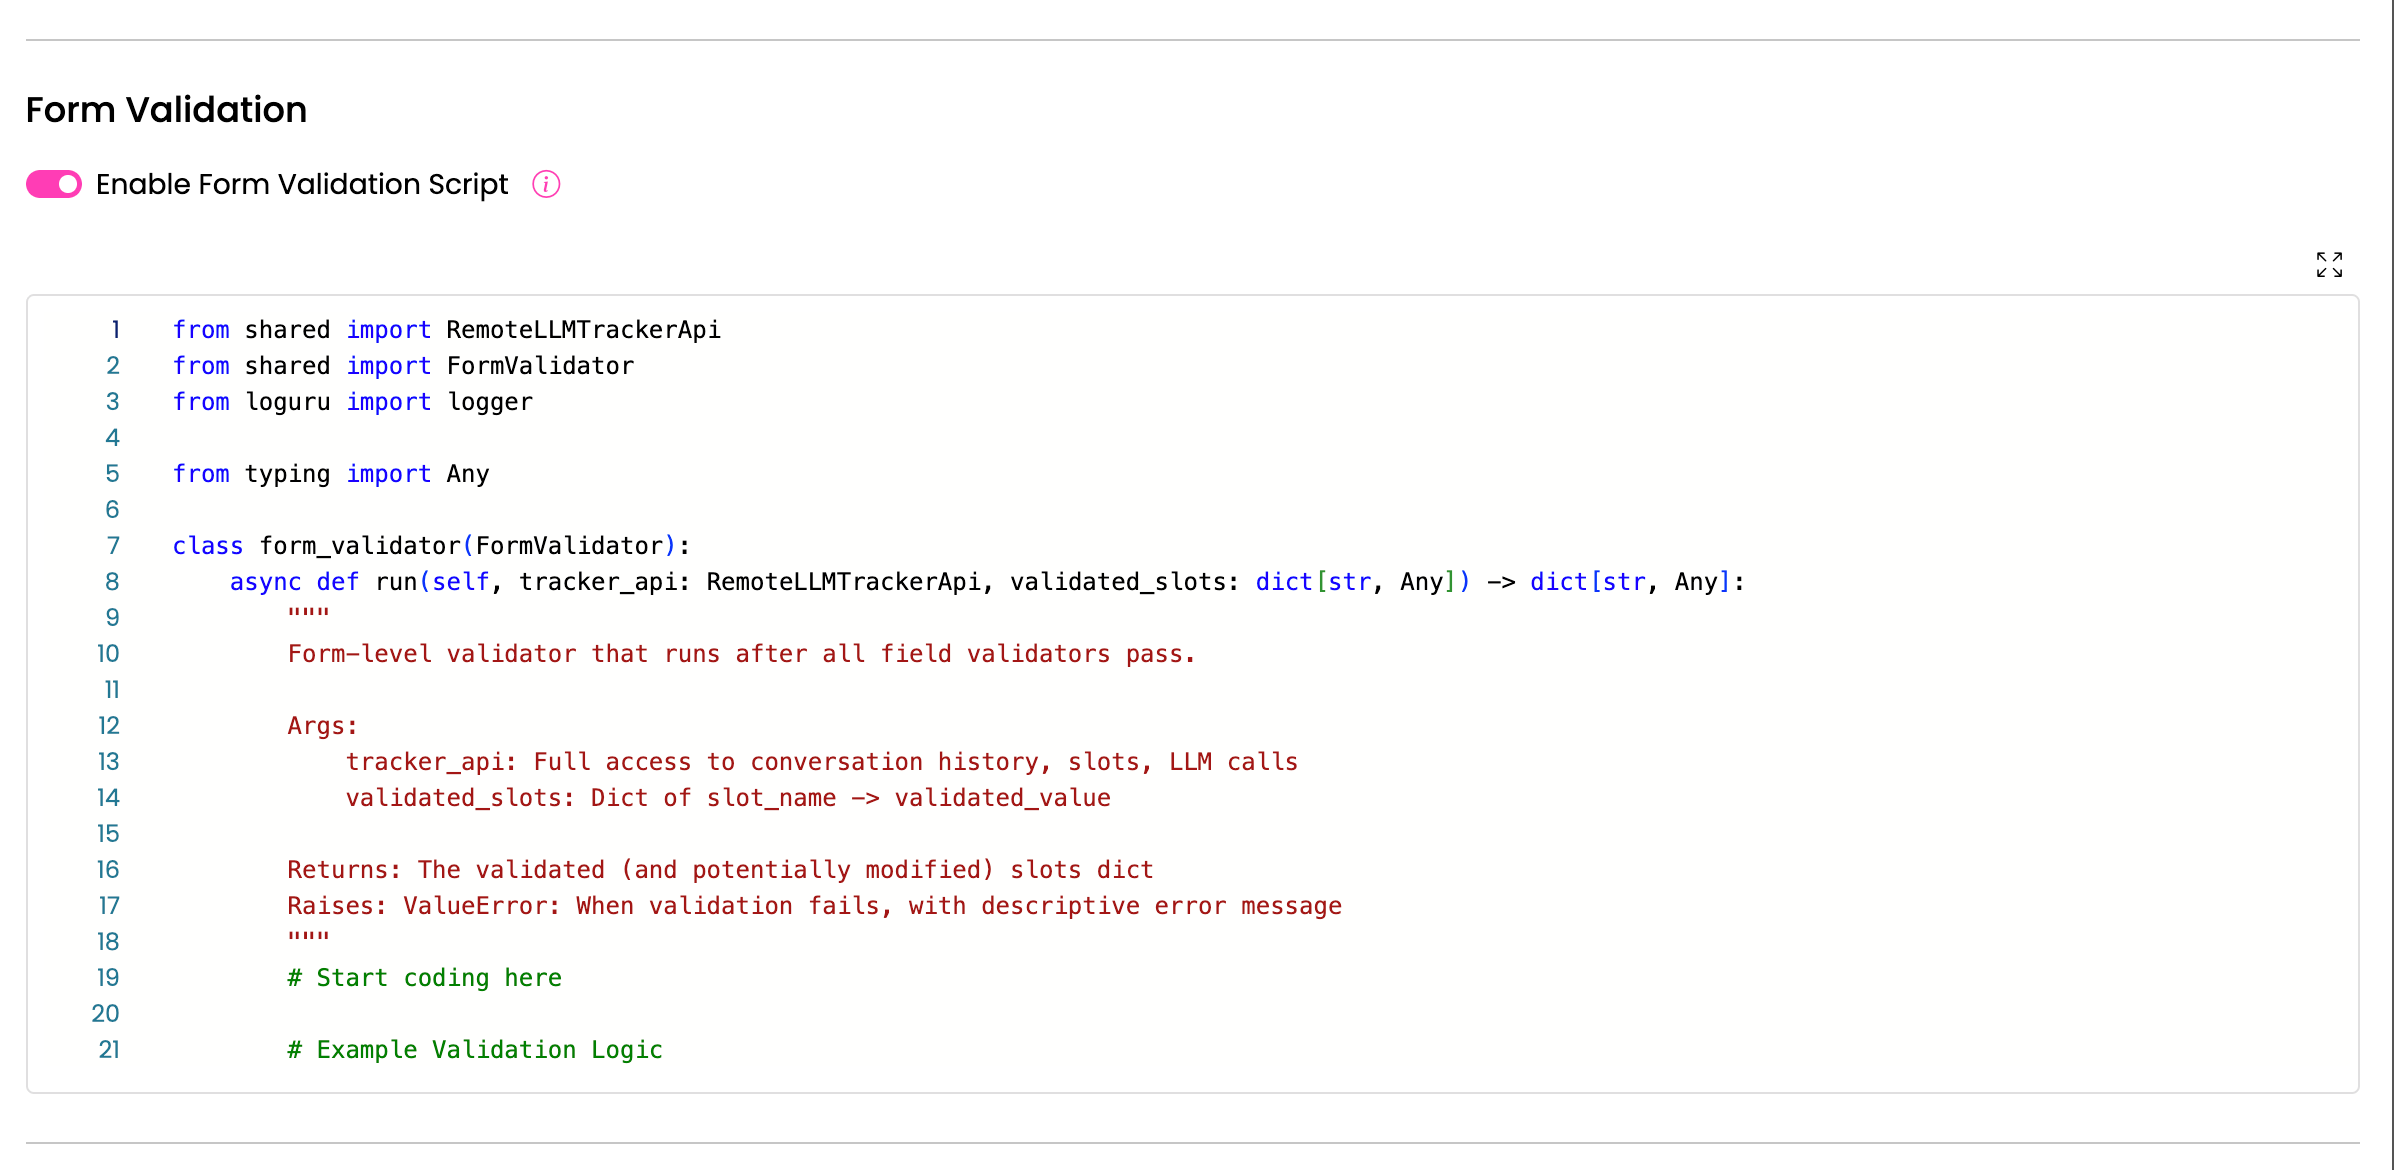Click the class form_validator definition line
Image resolution: width=2394 pixels, height=1170 pixels.
[431, 546]
